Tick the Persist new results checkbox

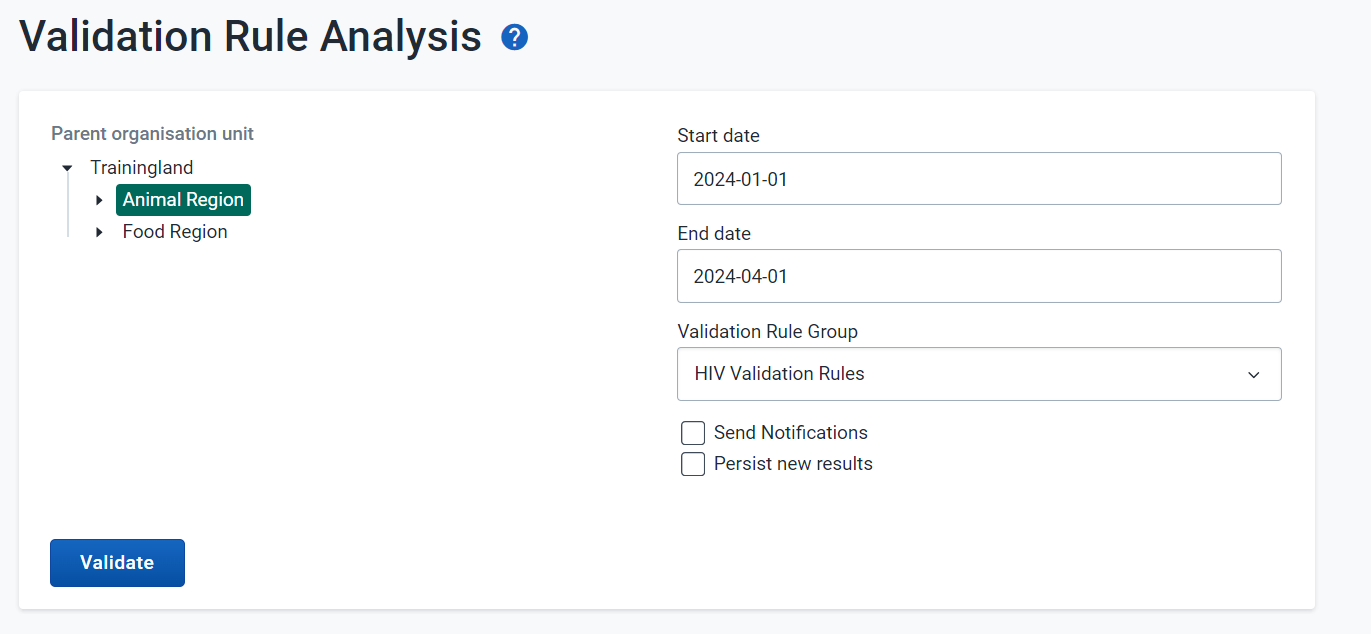pos(693,464)
